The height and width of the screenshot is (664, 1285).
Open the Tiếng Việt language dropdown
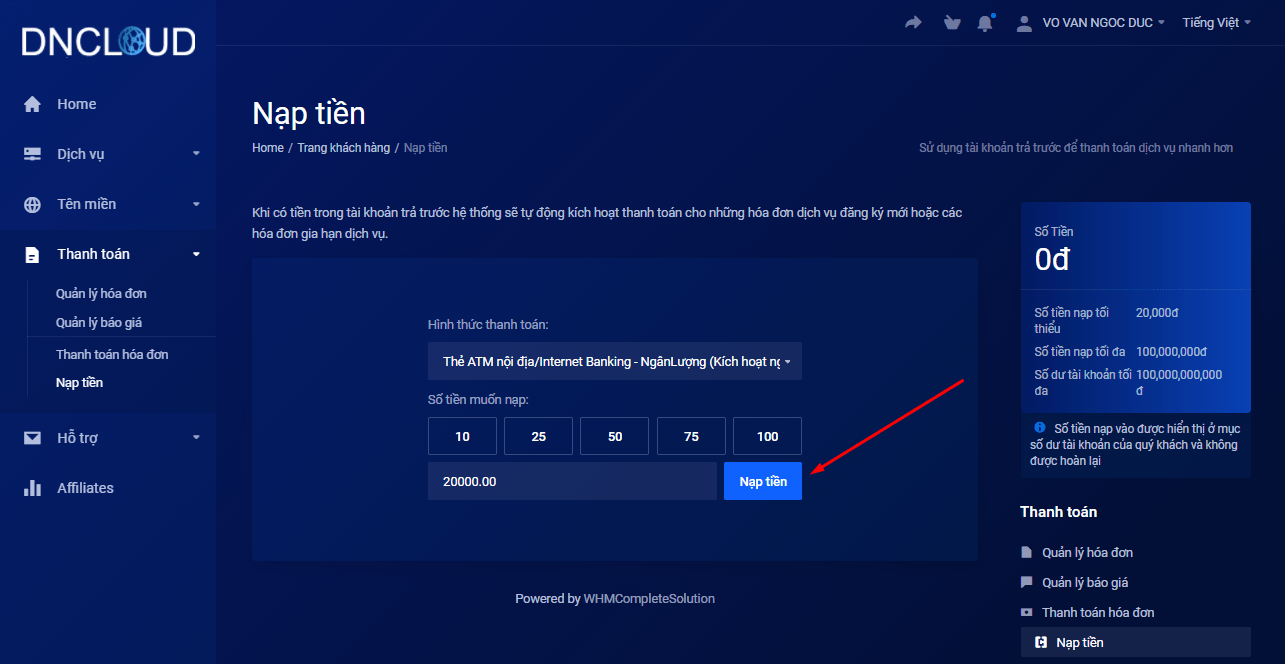pyautogui.click(x=1216, y=22)
